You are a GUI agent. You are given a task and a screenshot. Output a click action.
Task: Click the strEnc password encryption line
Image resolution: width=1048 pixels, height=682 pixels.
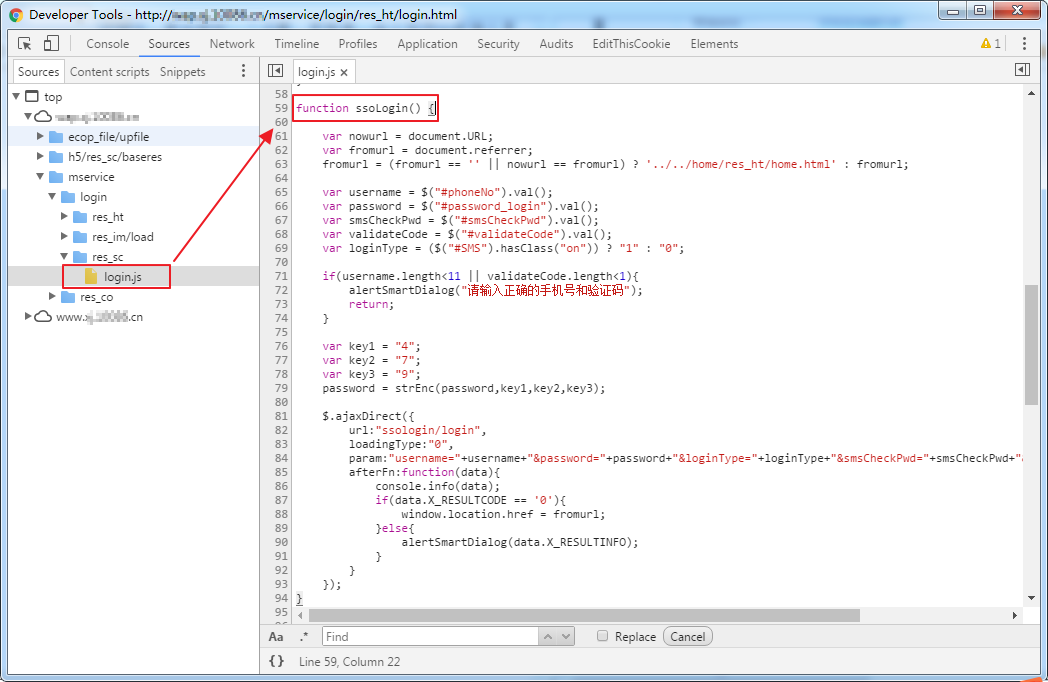pyautogui.click(x=463, y=388)
